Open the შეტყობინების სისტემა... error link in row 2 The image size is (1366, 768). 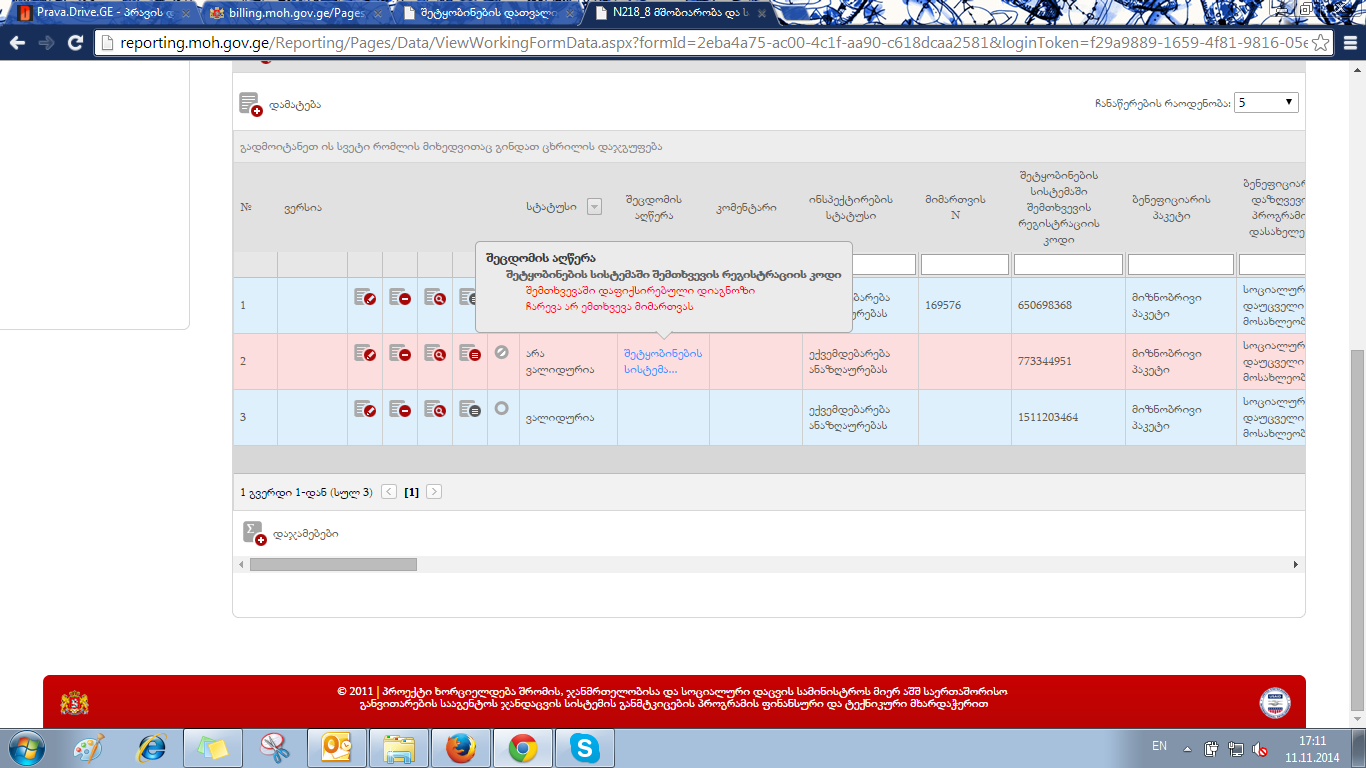(x=663, y=361)
